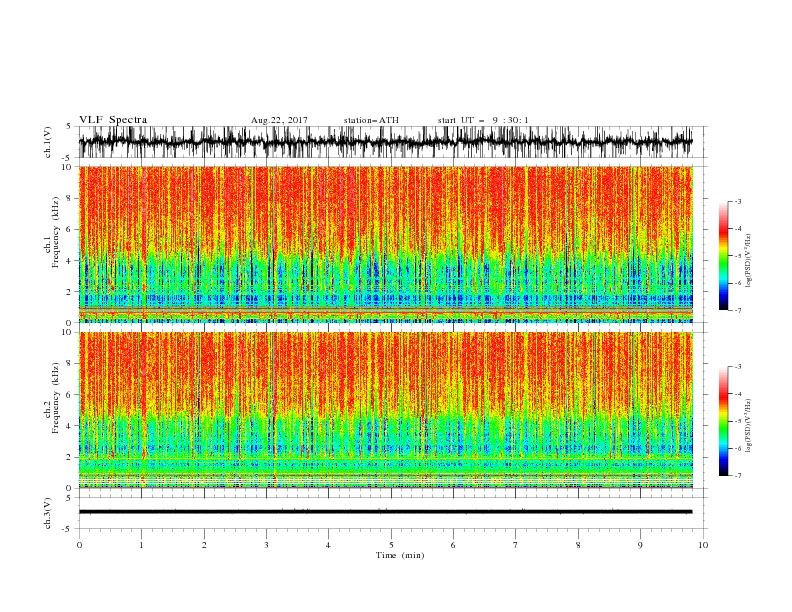Click the time axis tick label "4"
The width and height of the screenshot is (792, 612).
tap(328, 545)
